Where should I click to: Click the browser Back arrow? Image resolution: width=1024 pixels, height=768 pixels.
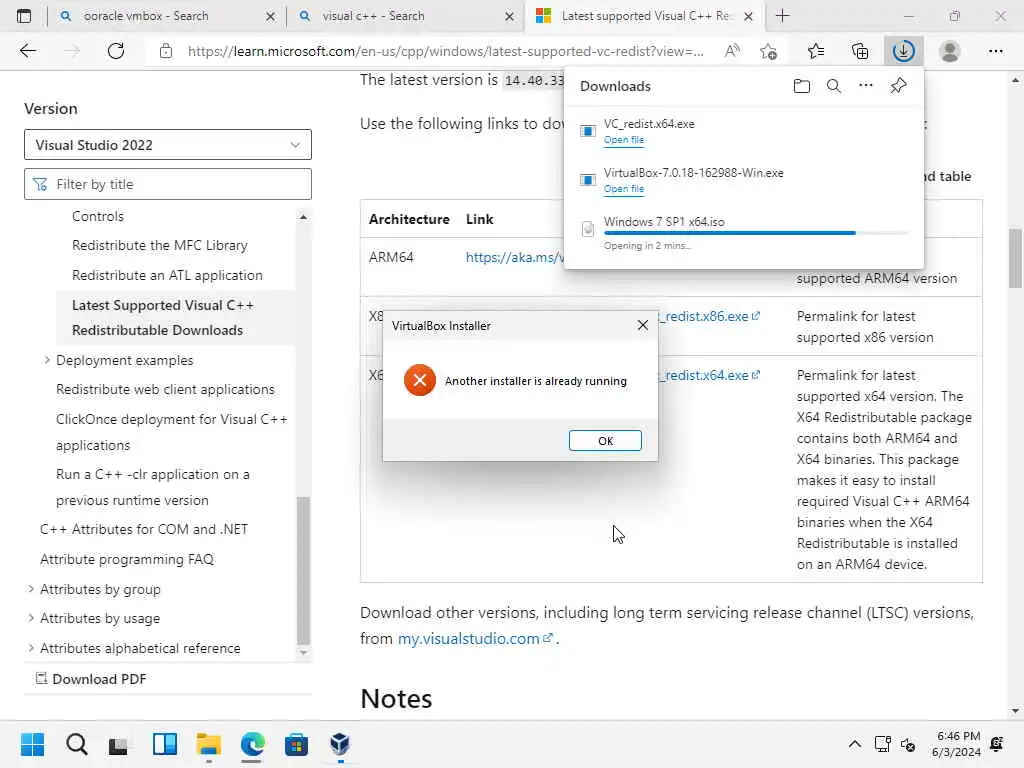tap(27, 51)
